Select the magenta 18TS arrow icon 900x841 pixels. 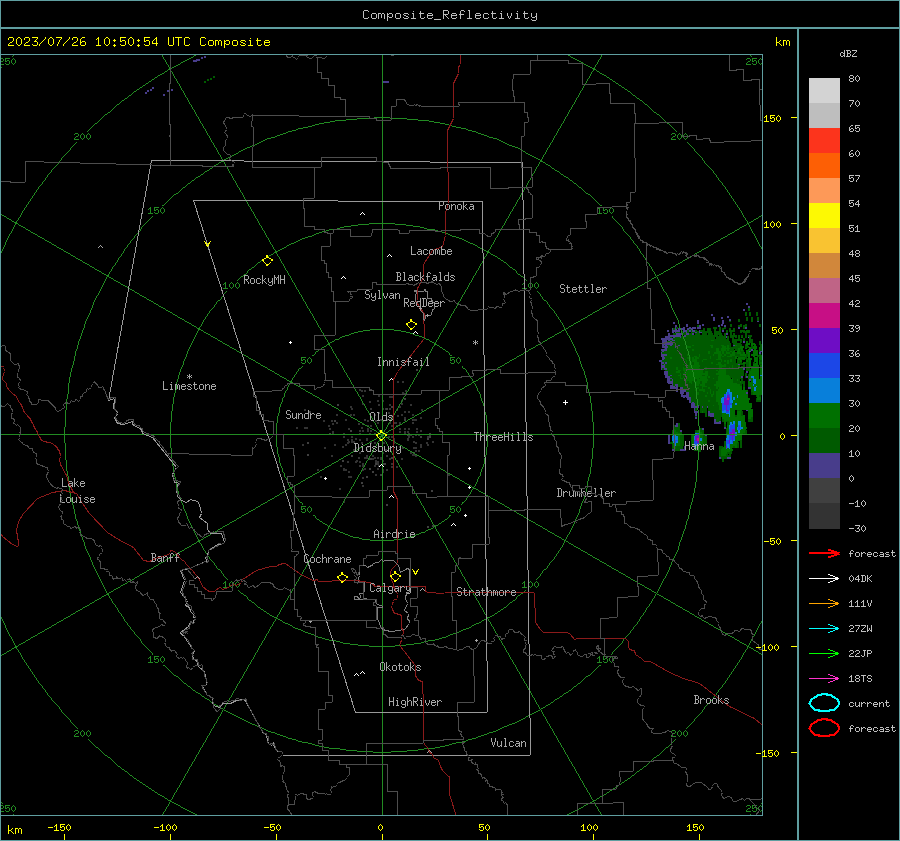(824, 679)
